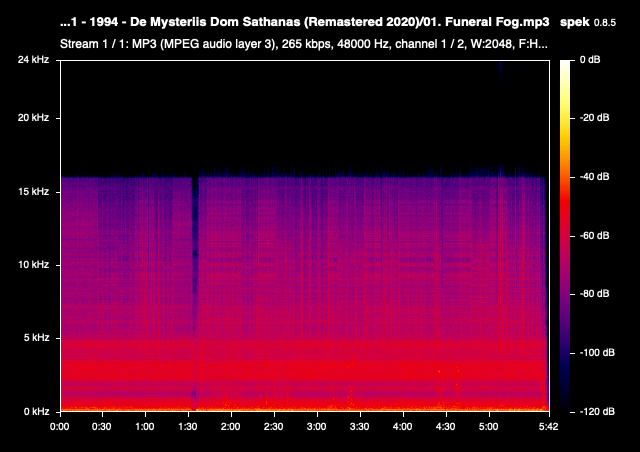640x452 pixels.
Task: Click the 20 kHz frequency axis label
Action: (x=33, y=118)
